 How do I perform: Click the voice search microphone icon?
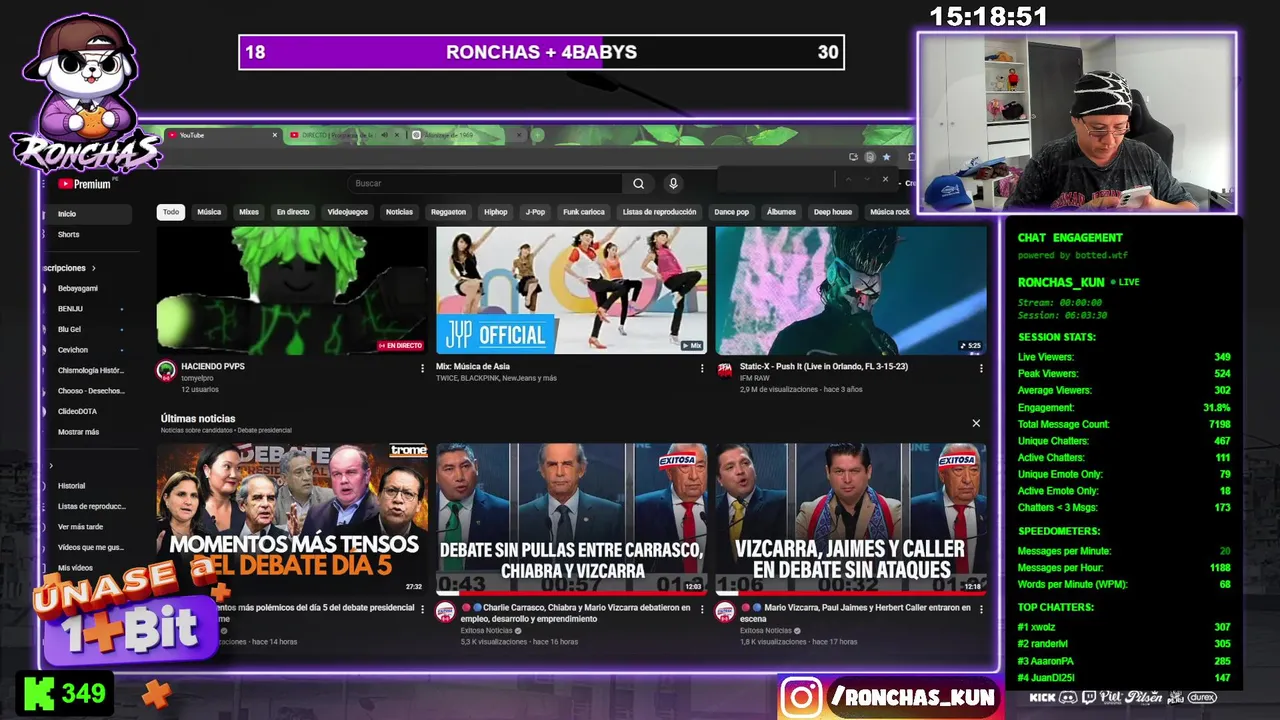point(673,183)
